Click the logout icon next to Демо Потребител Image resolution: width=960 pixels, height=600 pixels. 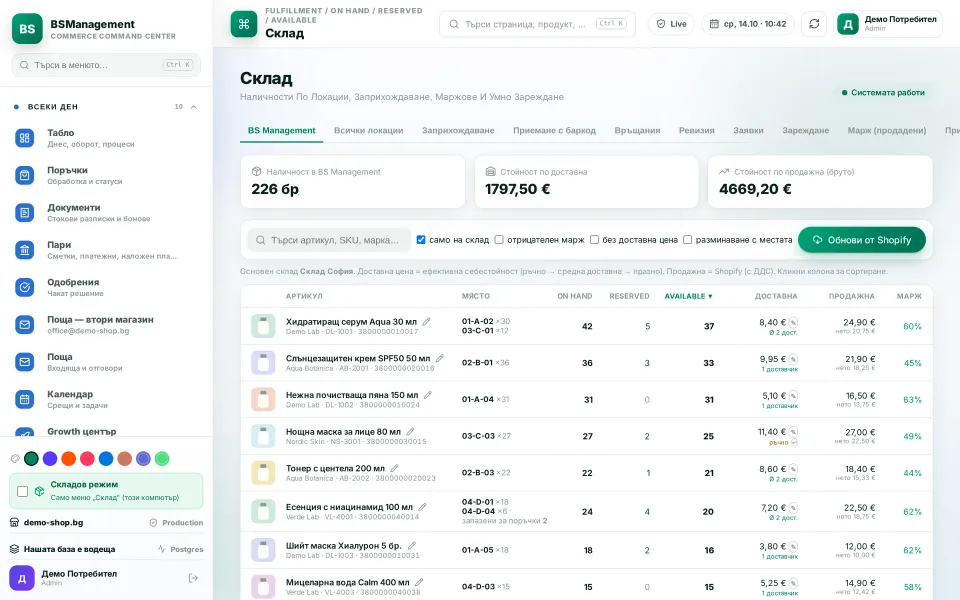(x=193, y=578)
